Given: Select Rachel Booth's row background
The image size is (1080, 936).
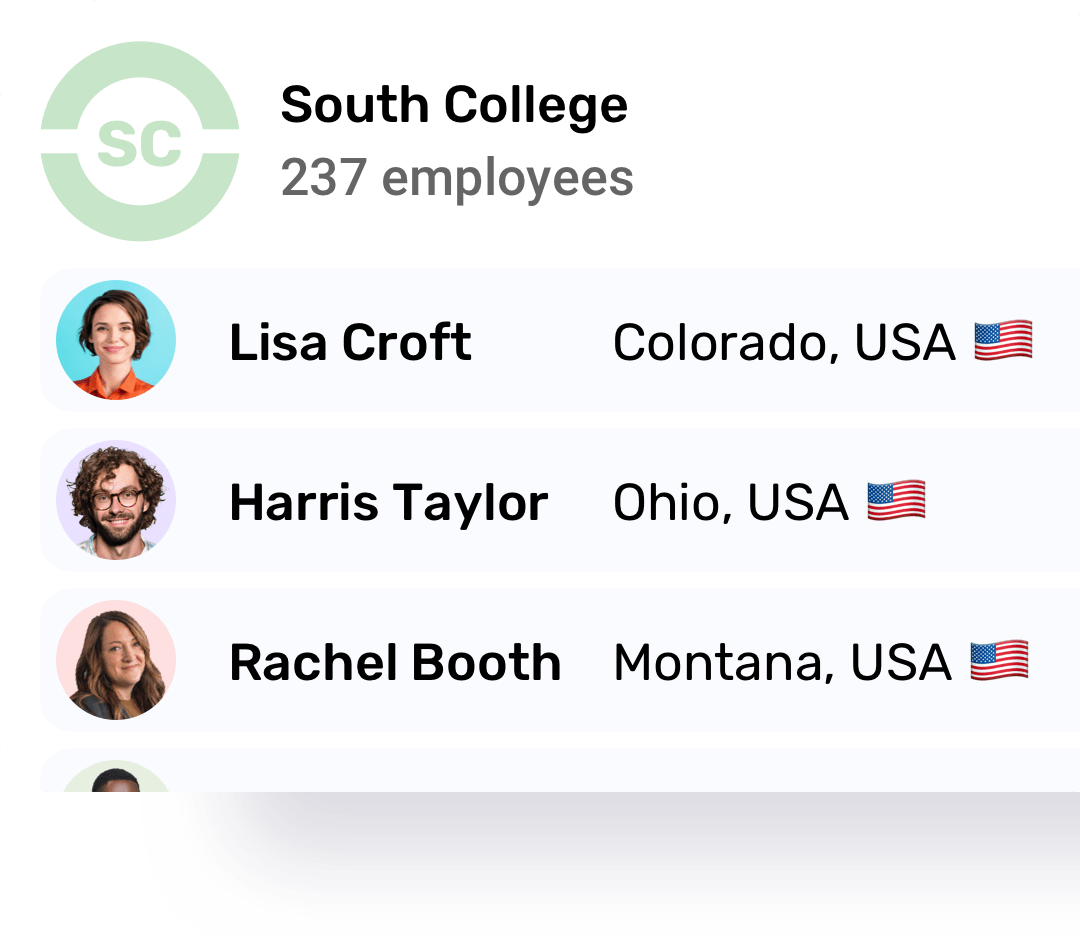Looking at the screenshot, I should coord(560,660).
